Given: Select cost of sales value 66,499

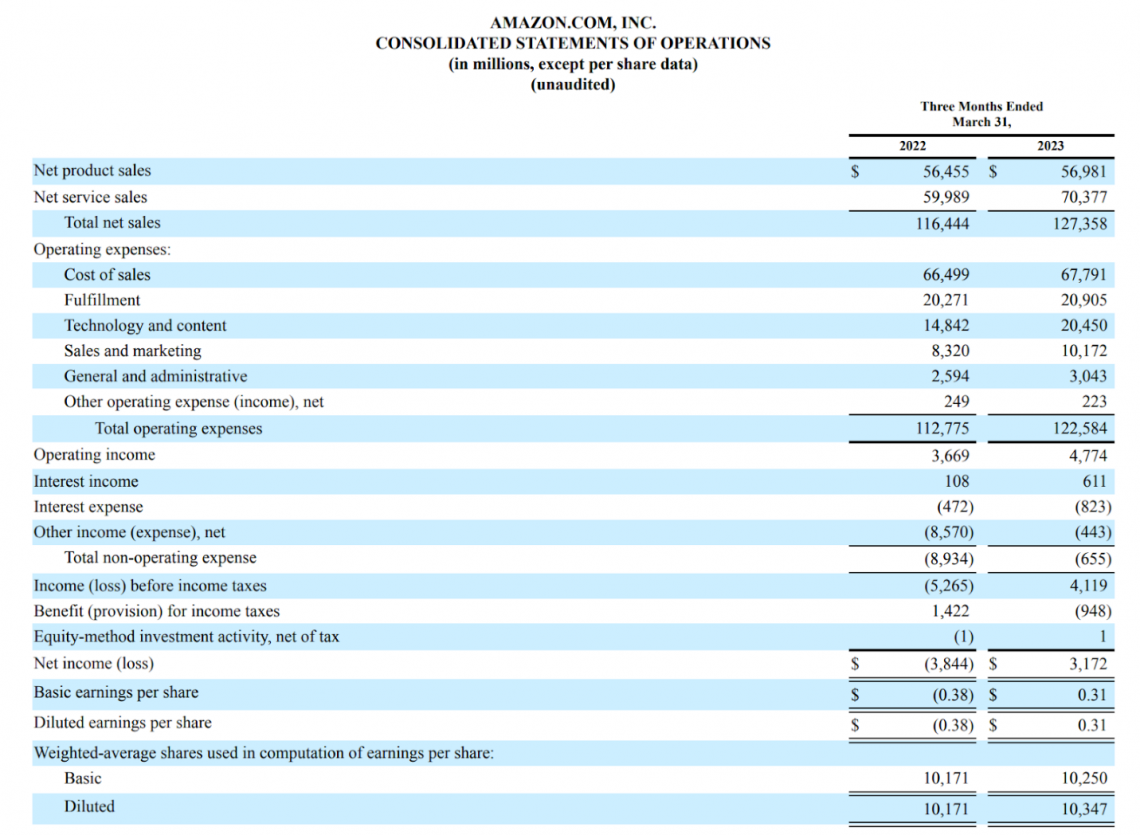Looking at the screenshot, I should [946, 275].
